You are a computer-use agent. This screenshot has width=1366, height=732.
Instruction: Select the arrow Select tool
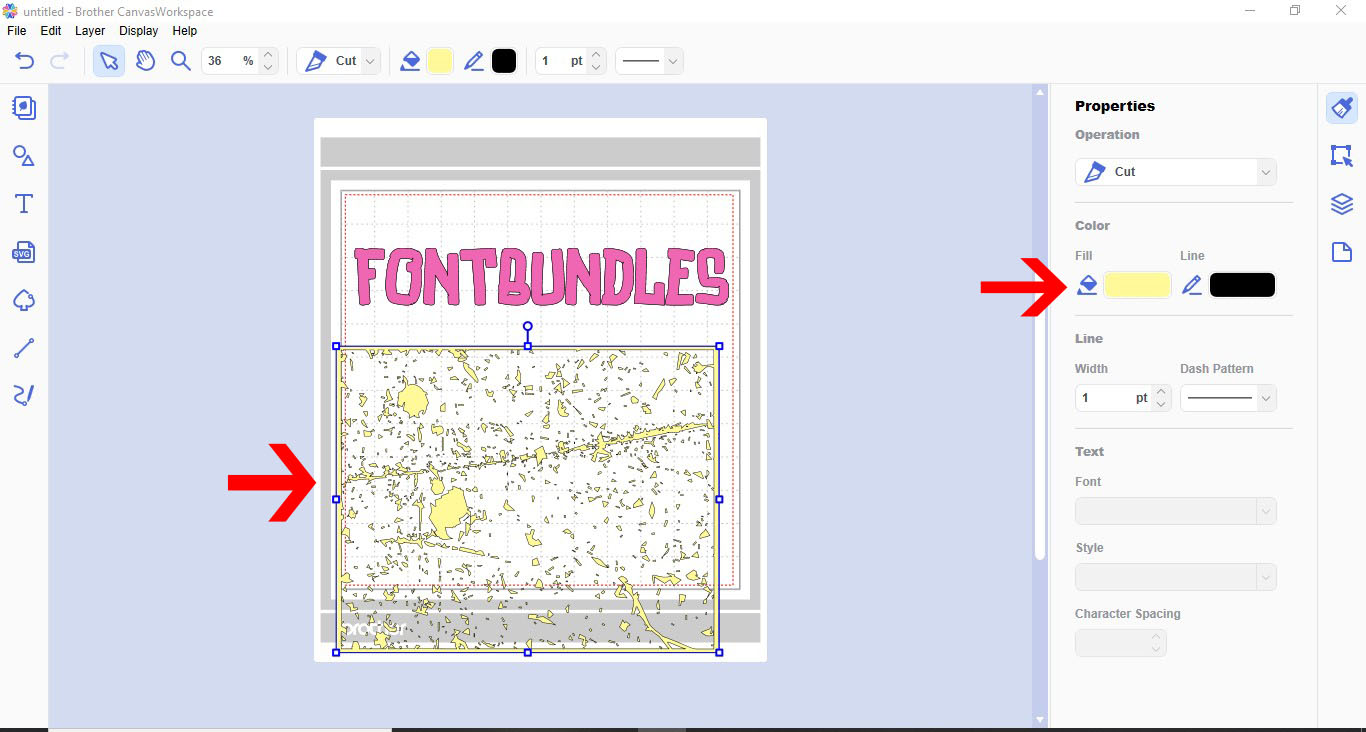click(x=109, y=61)
